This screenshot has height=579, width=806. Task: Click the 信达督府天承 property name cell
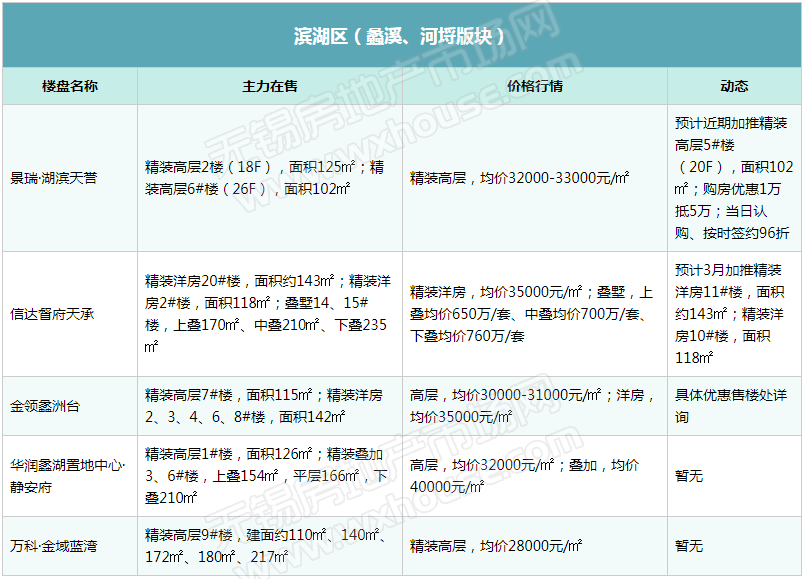click(x=70, y=314)
